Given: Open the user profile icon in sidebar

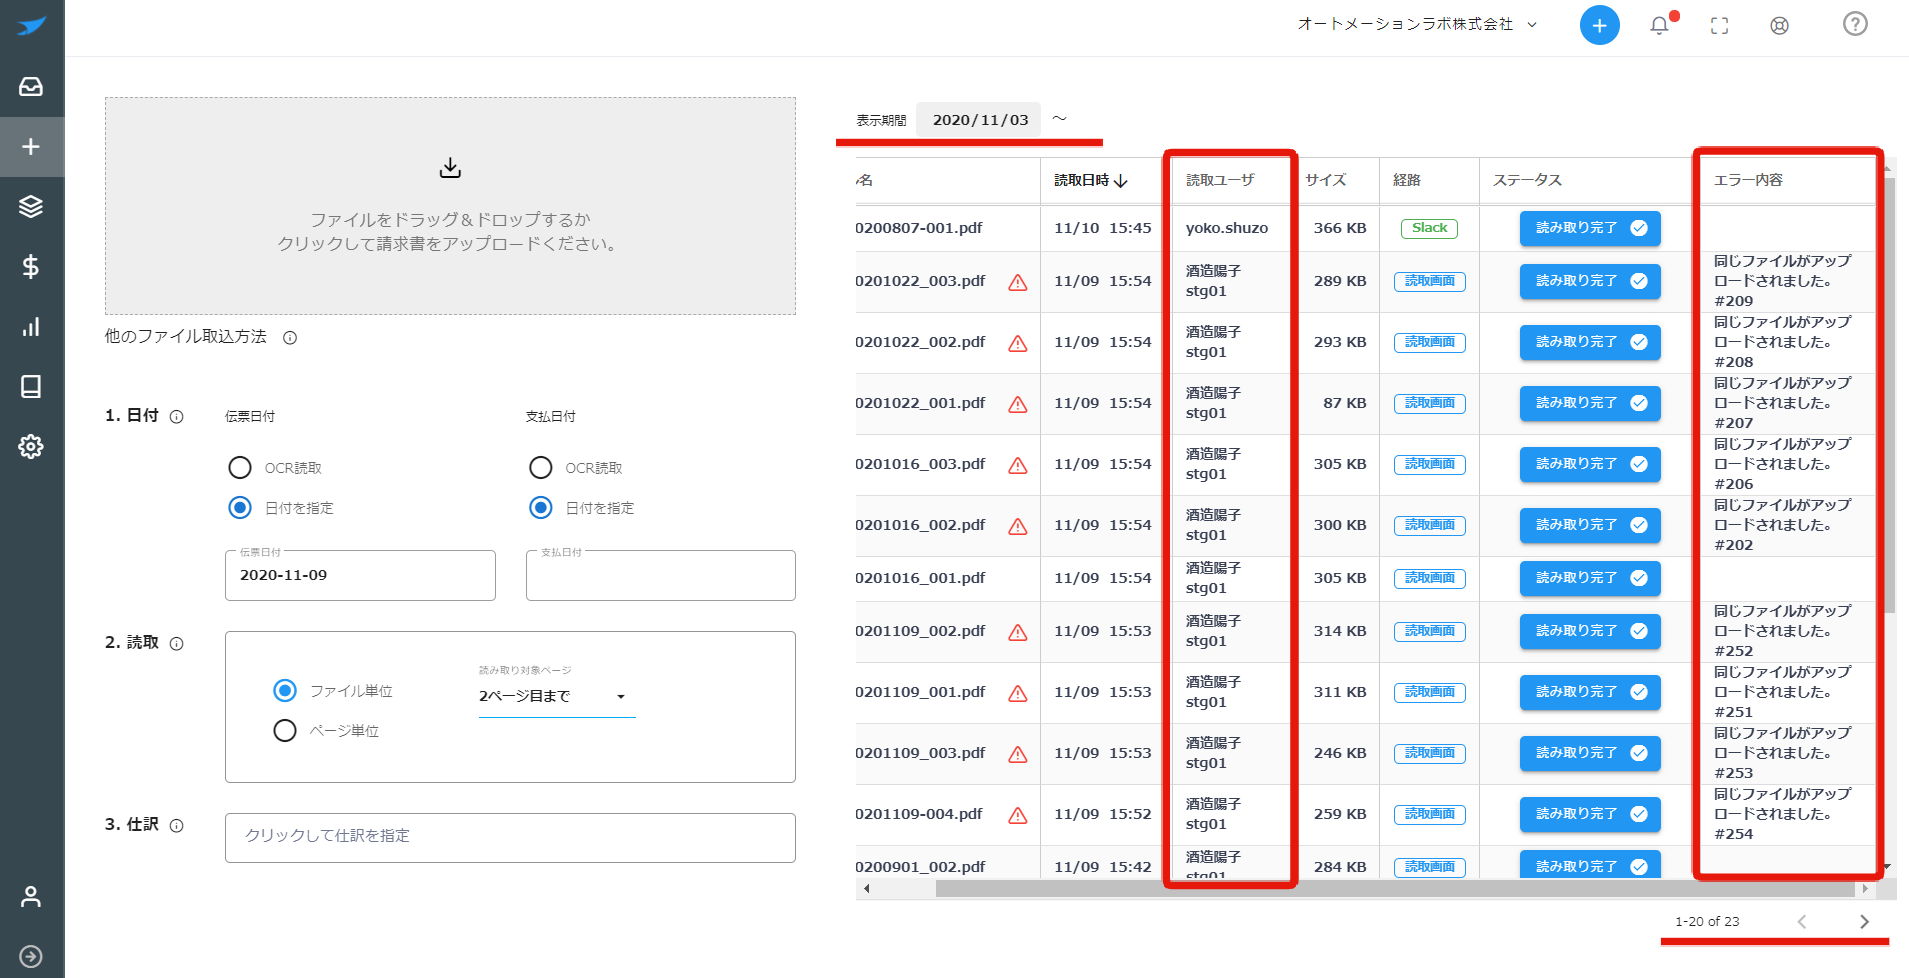Looking at the screenshot, I should (31, 897).
